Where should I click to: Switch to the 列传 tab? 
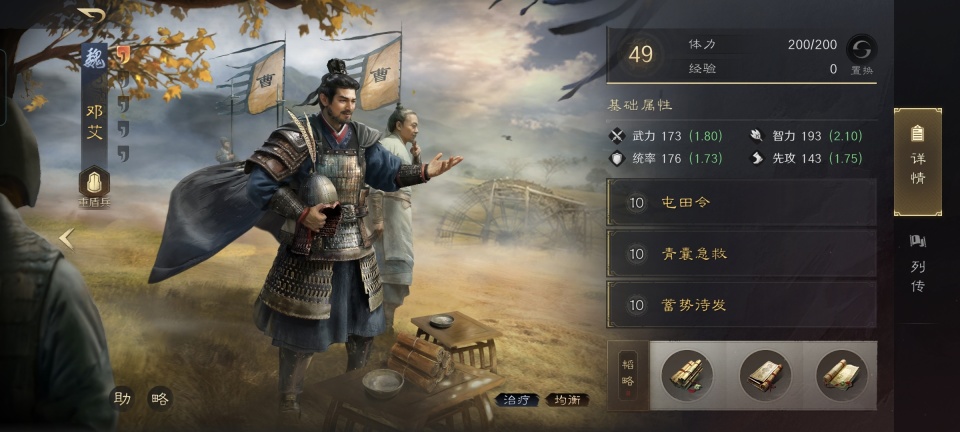point(918,263)
